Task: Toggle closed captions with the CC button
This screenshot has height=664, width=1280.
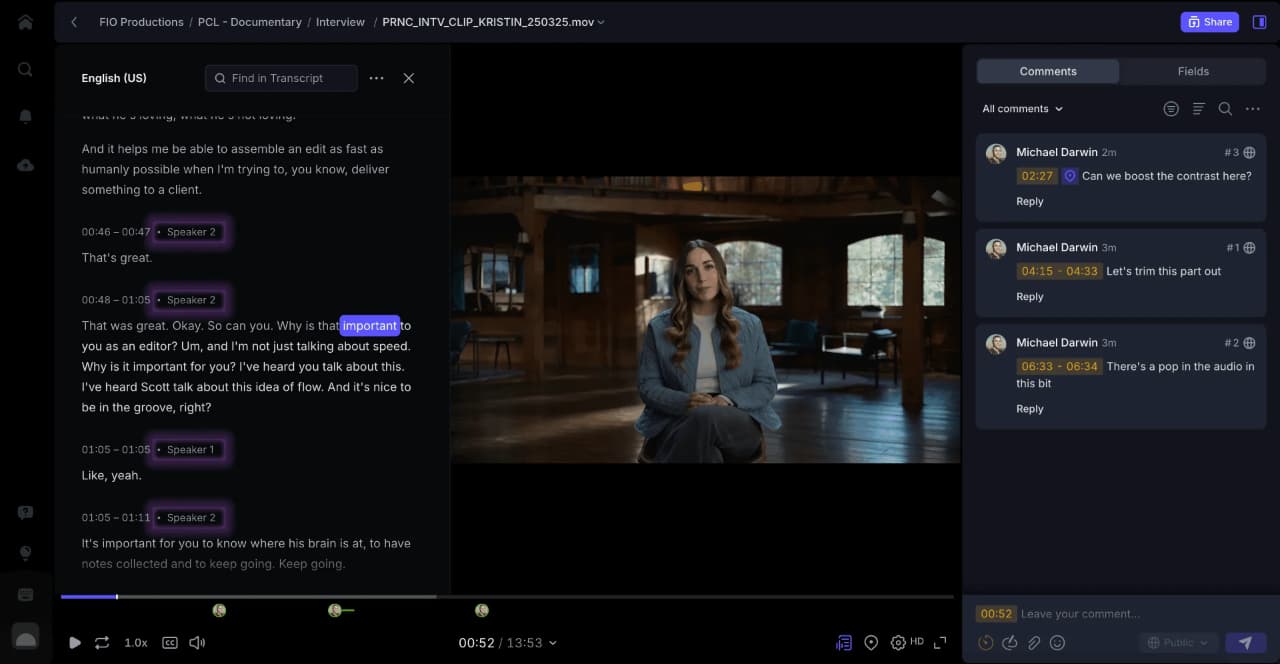Action: [170, 643]
